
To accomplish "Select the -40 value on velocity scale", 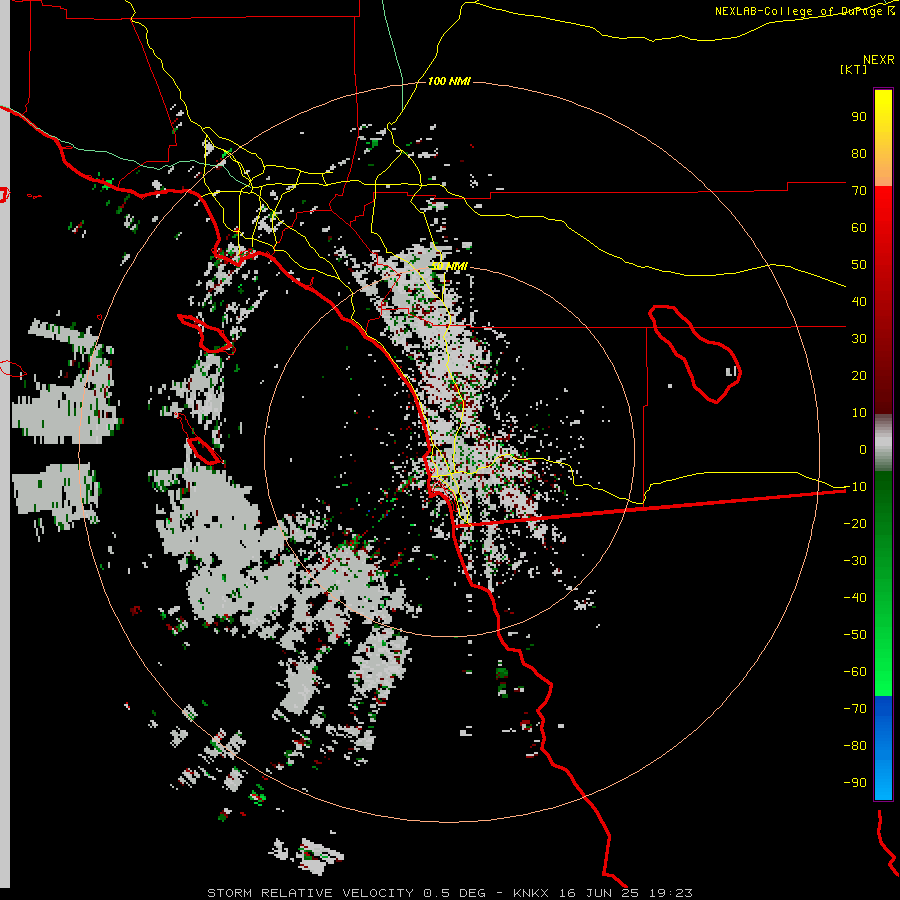I will click(x=855, y=598).
